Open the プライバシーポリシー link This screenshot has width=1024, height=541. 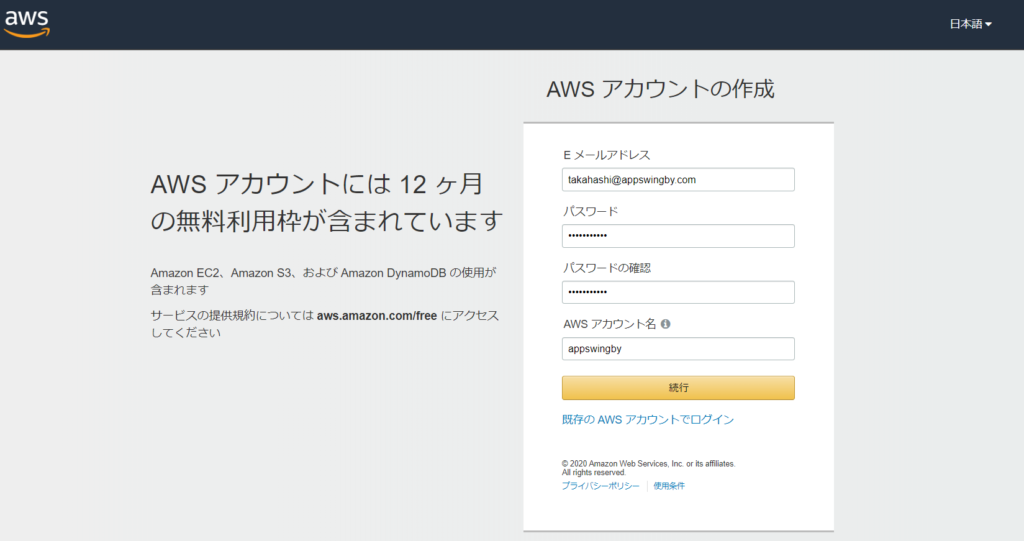[600, 485]
